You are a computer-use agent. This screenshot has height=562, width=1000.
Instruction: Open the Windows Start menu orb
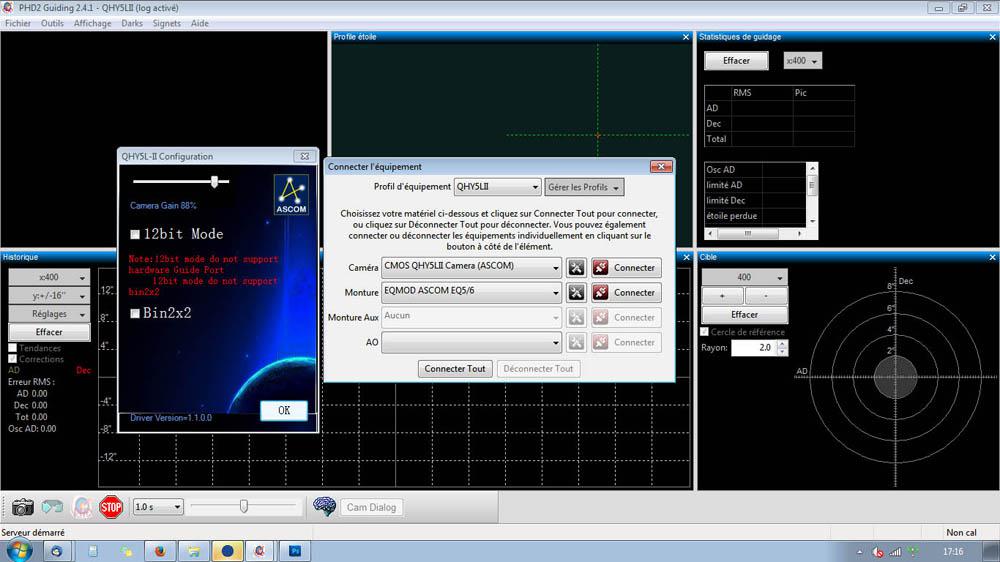[18, 551]
